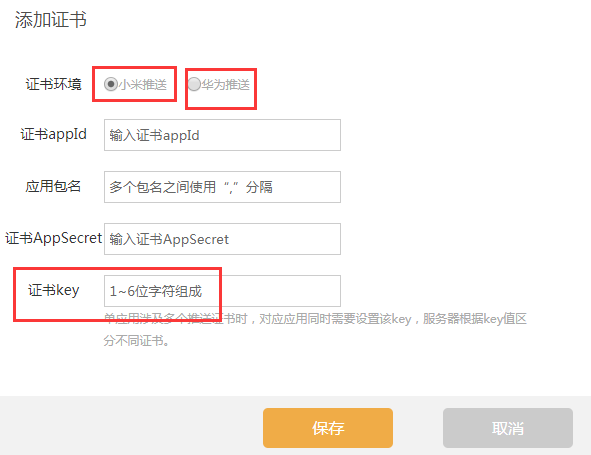The height and width of the screenshot is (455, 591).
Task: Select the 小米推送 radio button
Action: (111, 84)
